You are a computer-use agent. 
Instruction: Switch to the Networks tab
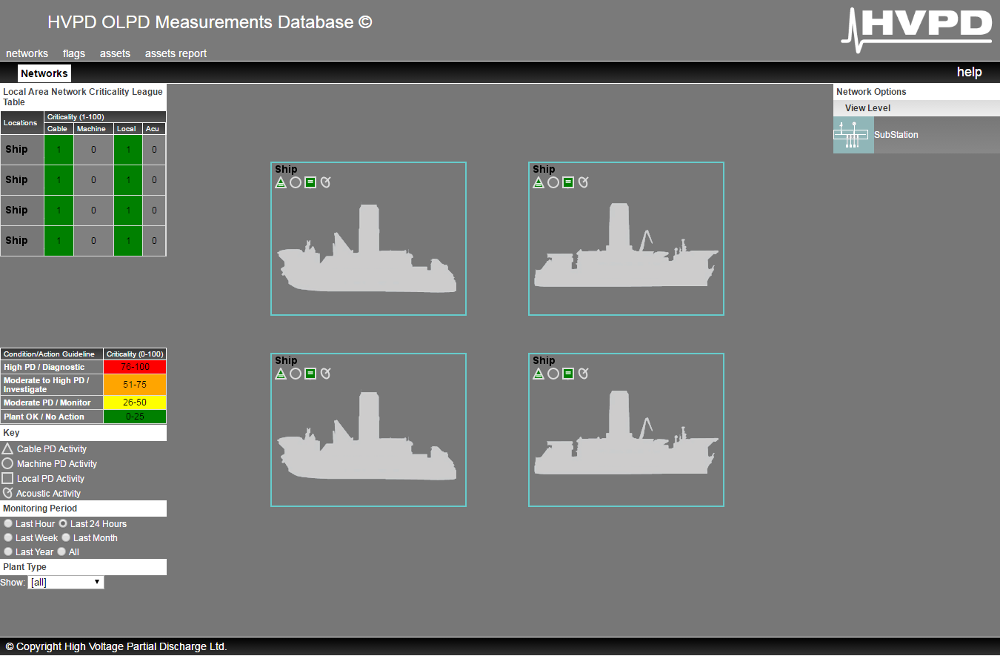[44, 73]
